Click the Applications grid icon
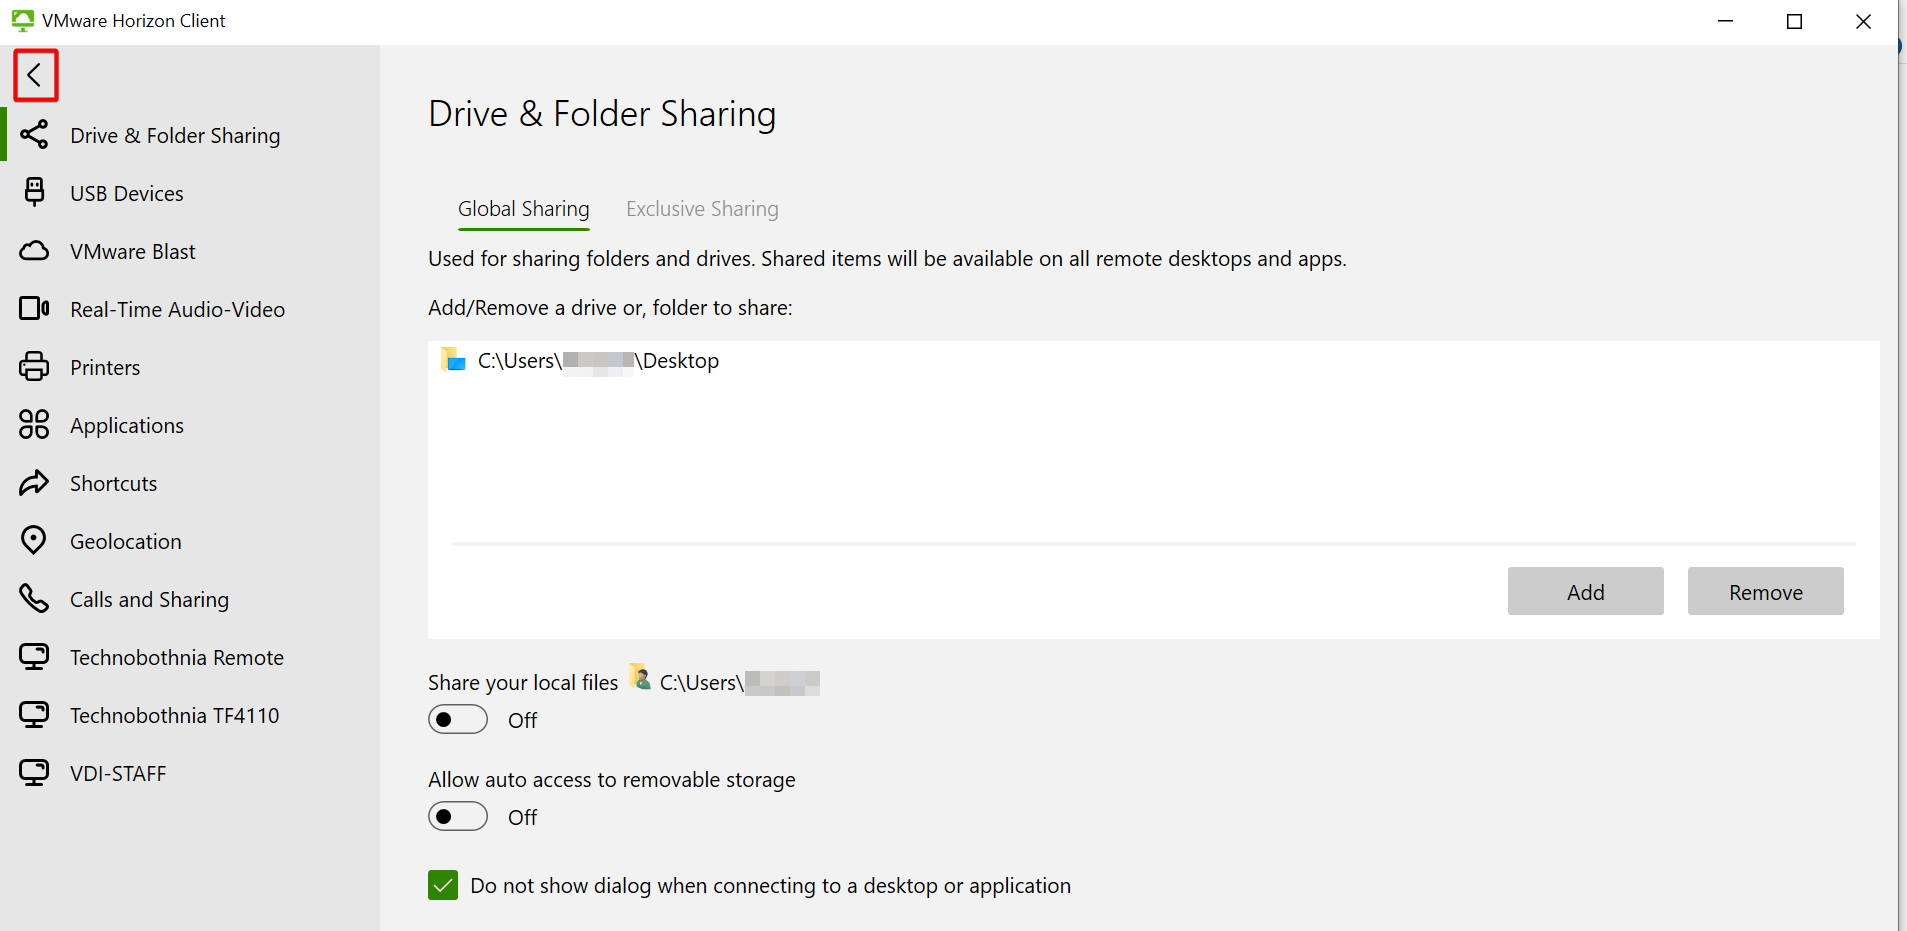Viewport: 1907px width, 931px height. tap(34, 424)
